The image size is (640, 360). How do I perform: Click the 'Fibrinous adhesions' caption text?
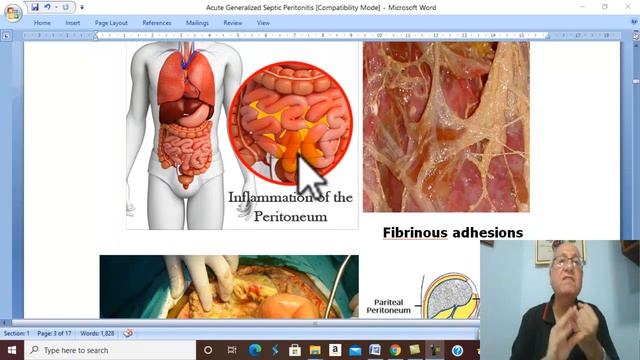[x=453, y=233]
